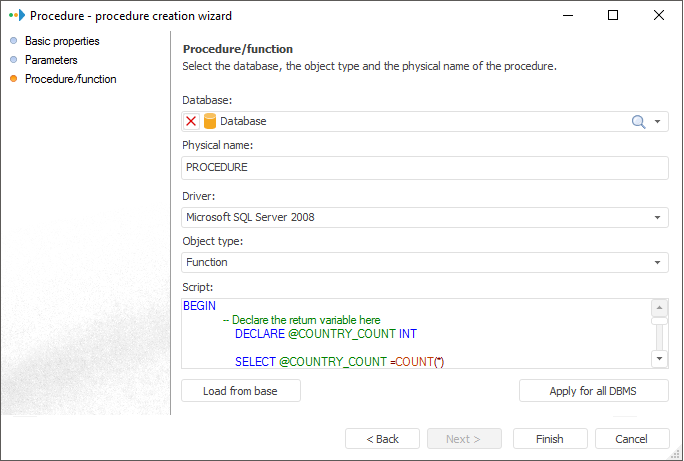The image size is (684, 461).
Task: Cancel the procedure creation wizard
Action: pyautogui.click(x=631, y=439)
